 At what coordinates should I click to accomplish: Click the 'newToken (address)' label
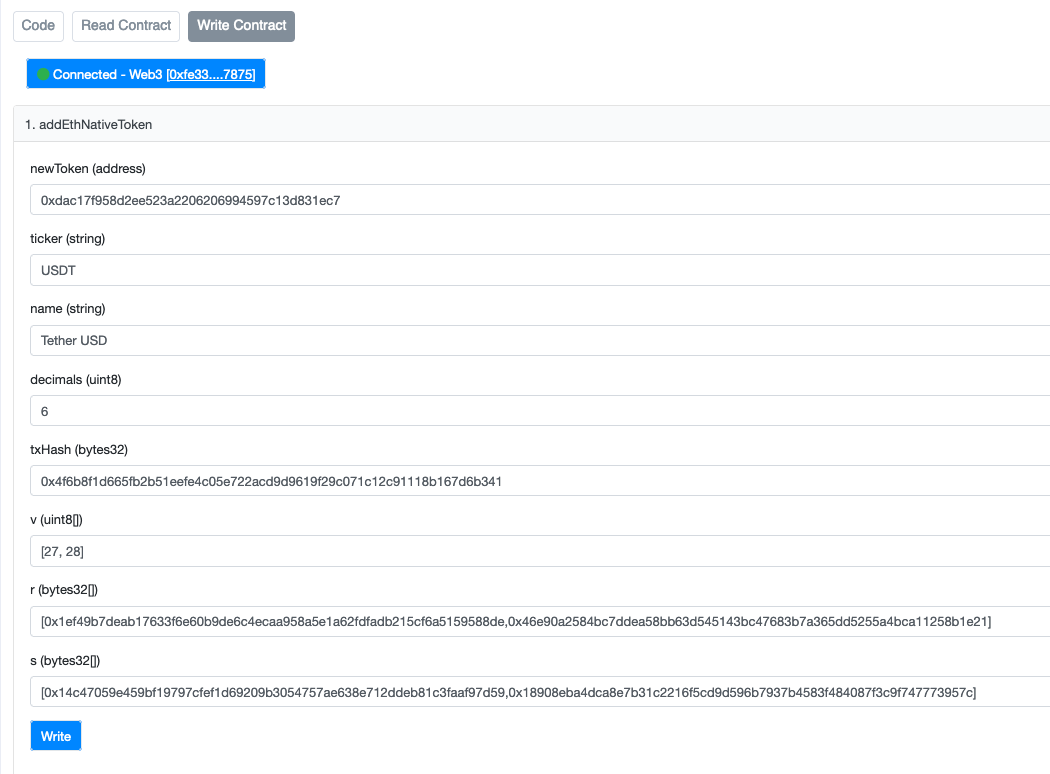[88, 169]
